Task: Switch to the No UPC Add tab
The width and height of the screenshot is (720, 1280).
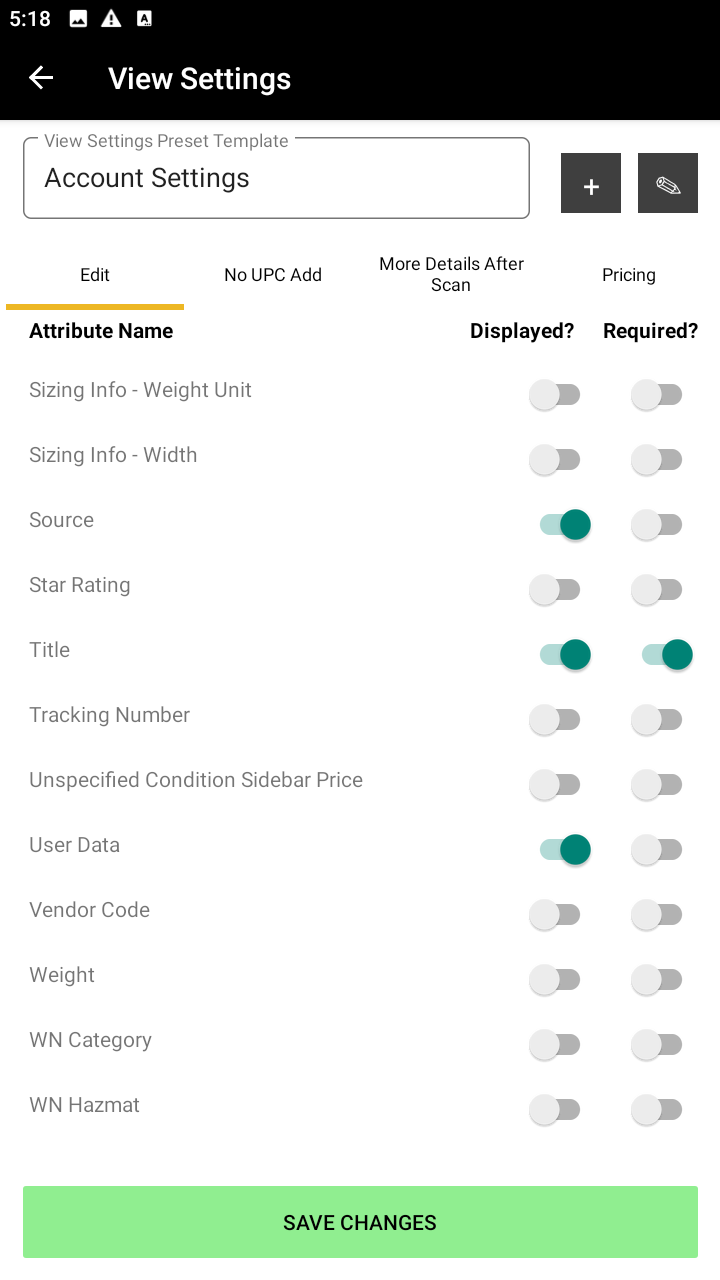Action: (273, 275)
